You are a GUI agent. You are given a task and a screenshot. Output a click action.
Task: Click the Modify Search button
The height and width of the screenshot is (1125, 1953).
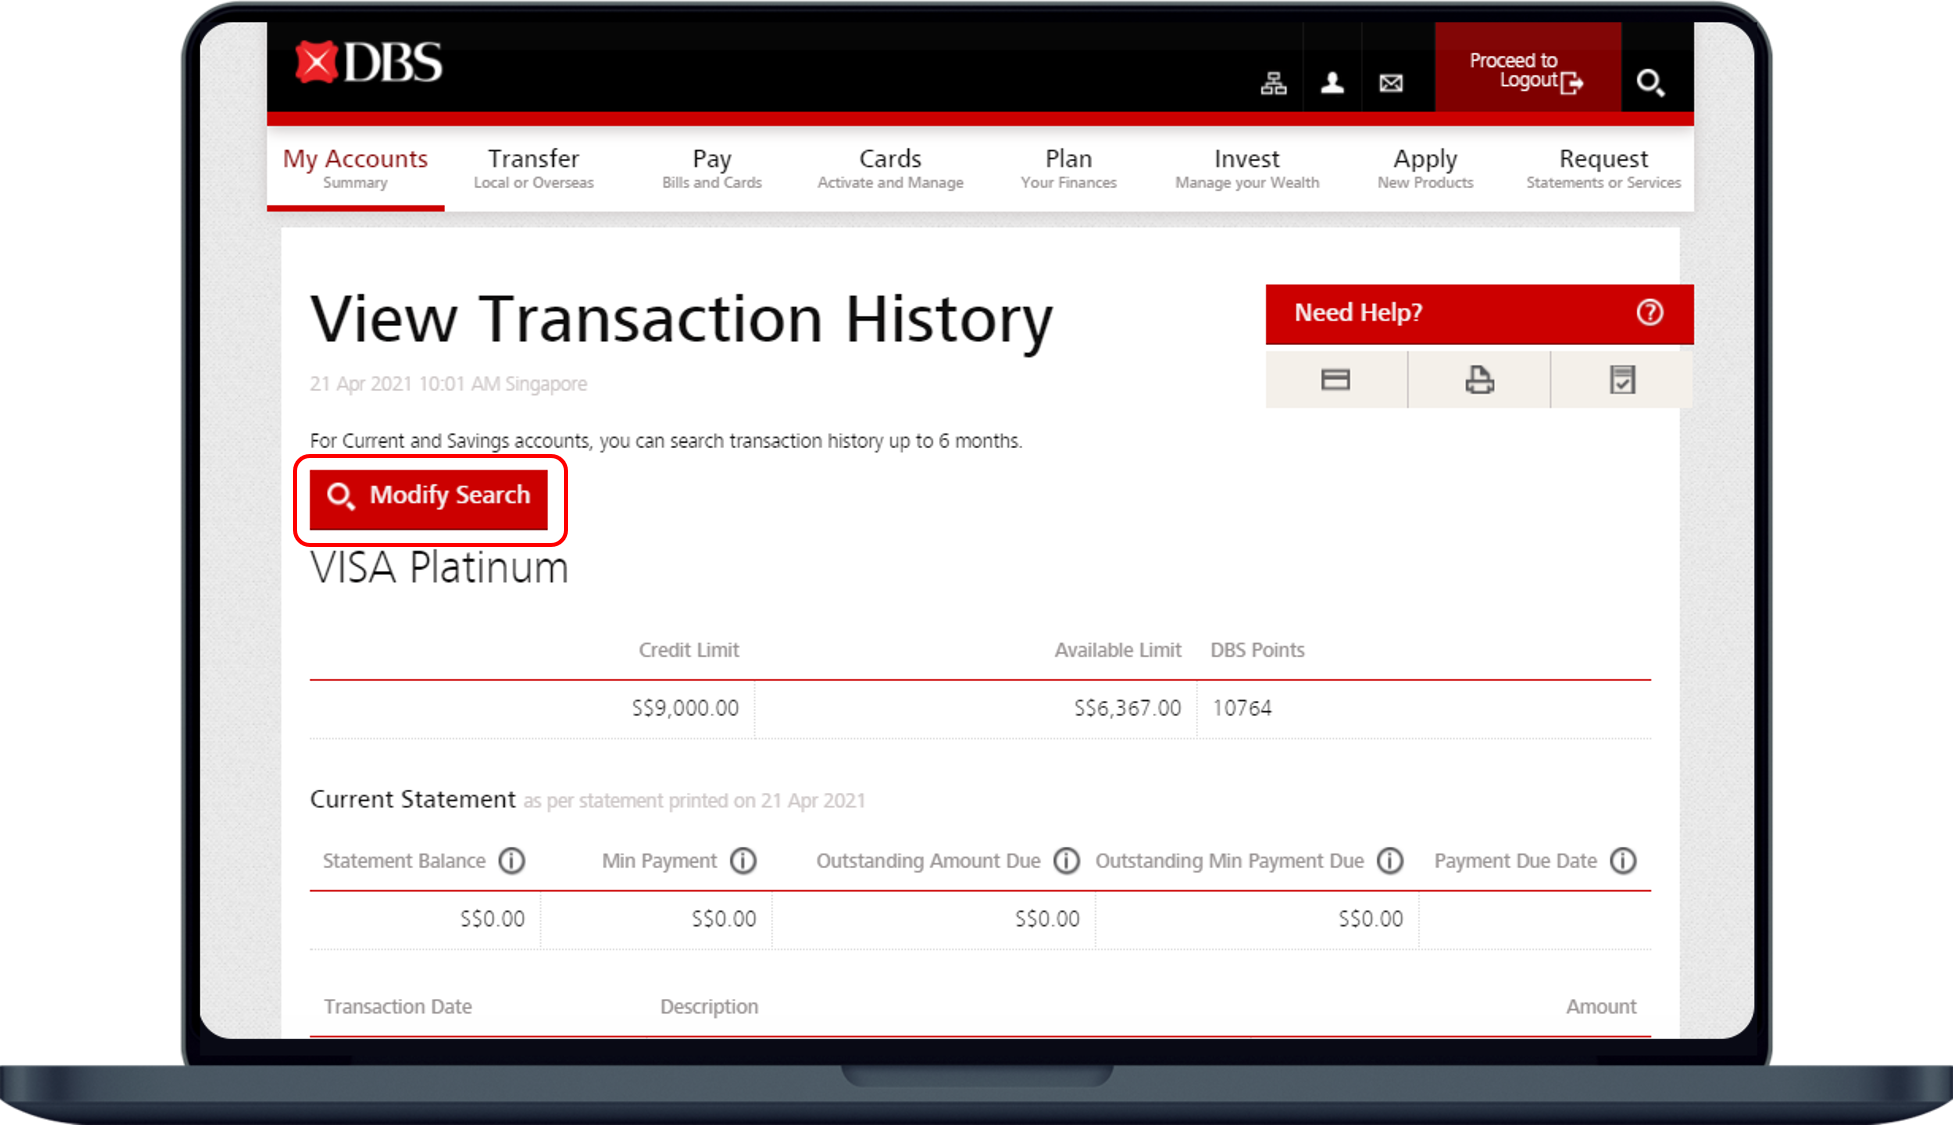pos(429,498)
